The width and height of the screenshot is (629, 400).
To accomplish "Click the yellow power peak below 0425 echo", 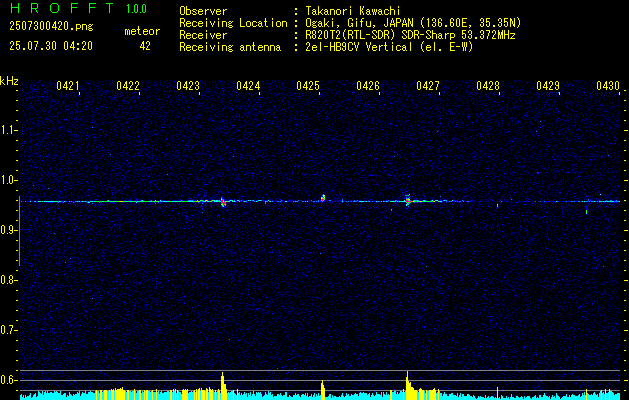I will (x=323, y=390).
